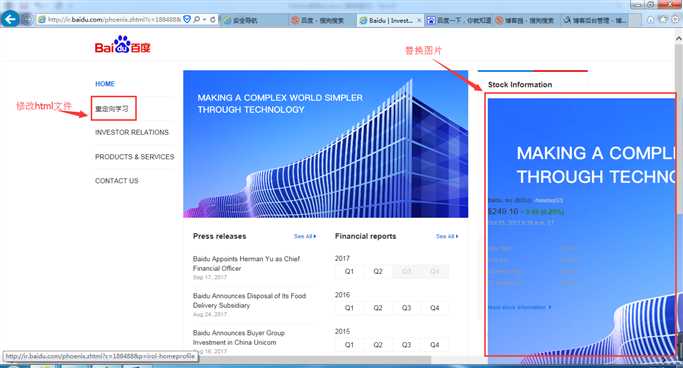Click the 'Making a complex world simpler' banner
Viewport: 683px width, 368px height.
[x=325, y=144]
